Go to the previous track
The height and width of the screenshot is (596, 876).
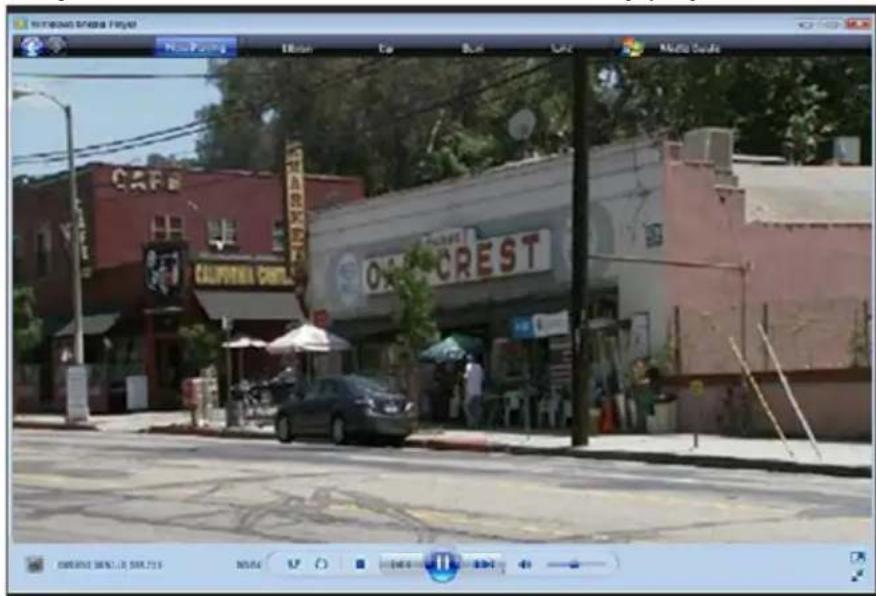pyautogui.click(x=400, y=564)
